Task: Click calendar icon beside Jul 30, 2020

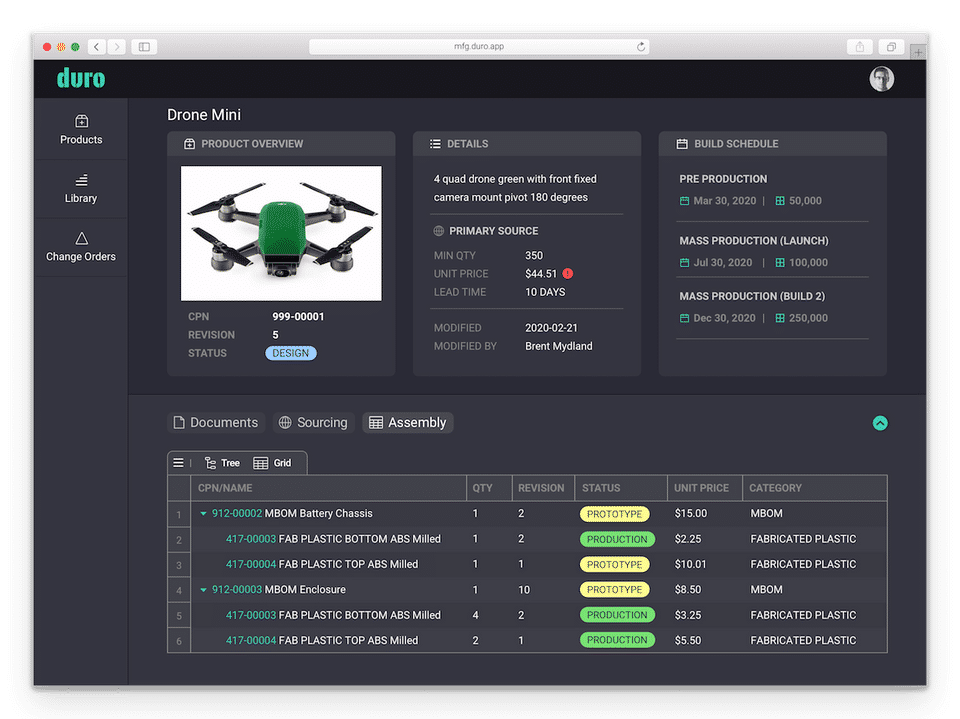Action: point(684,263)
